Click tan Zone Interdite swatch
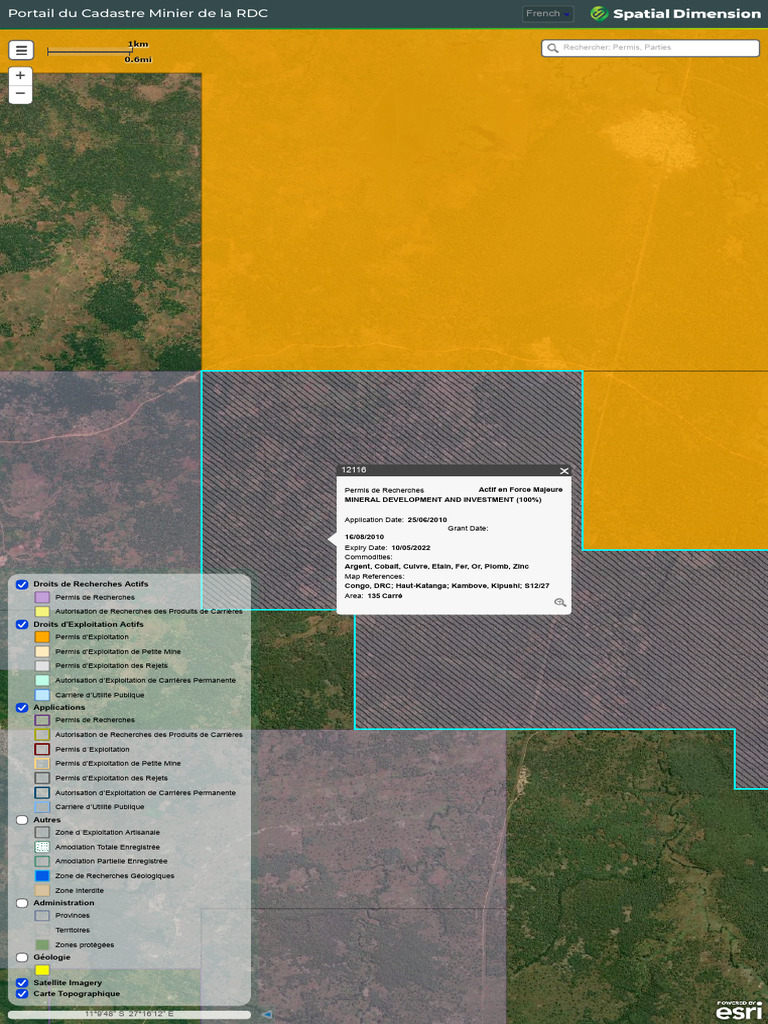The width and height of the screenshot is (768, 1024). (42, 891)
